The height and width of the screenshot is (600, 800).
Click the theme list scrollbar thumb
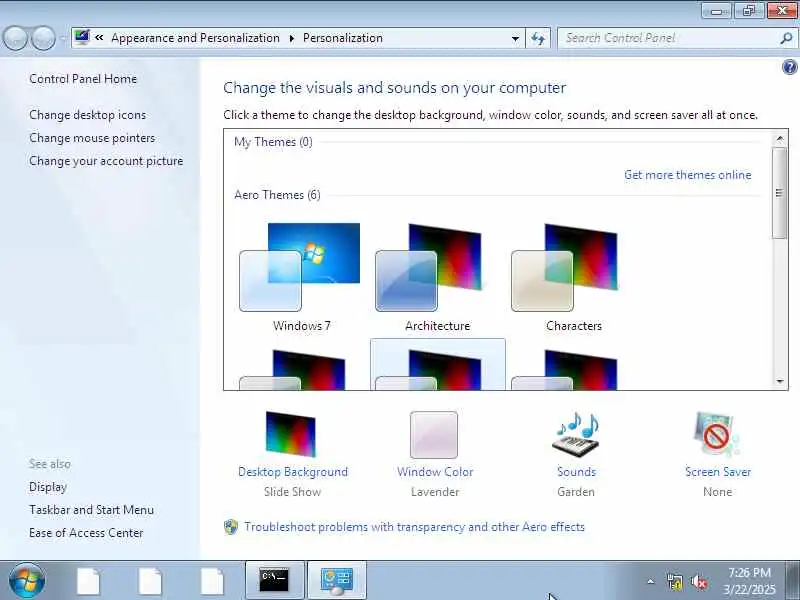pyautogui.click(x=779, y=193)
